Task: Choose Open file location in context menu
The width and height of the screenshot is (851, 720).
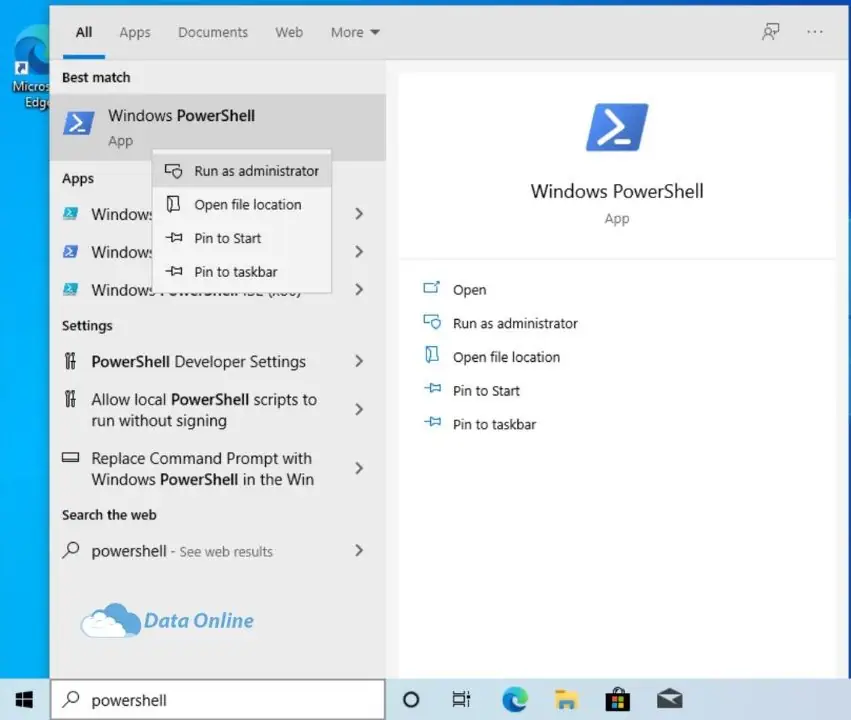Action: tap(242, 205)
